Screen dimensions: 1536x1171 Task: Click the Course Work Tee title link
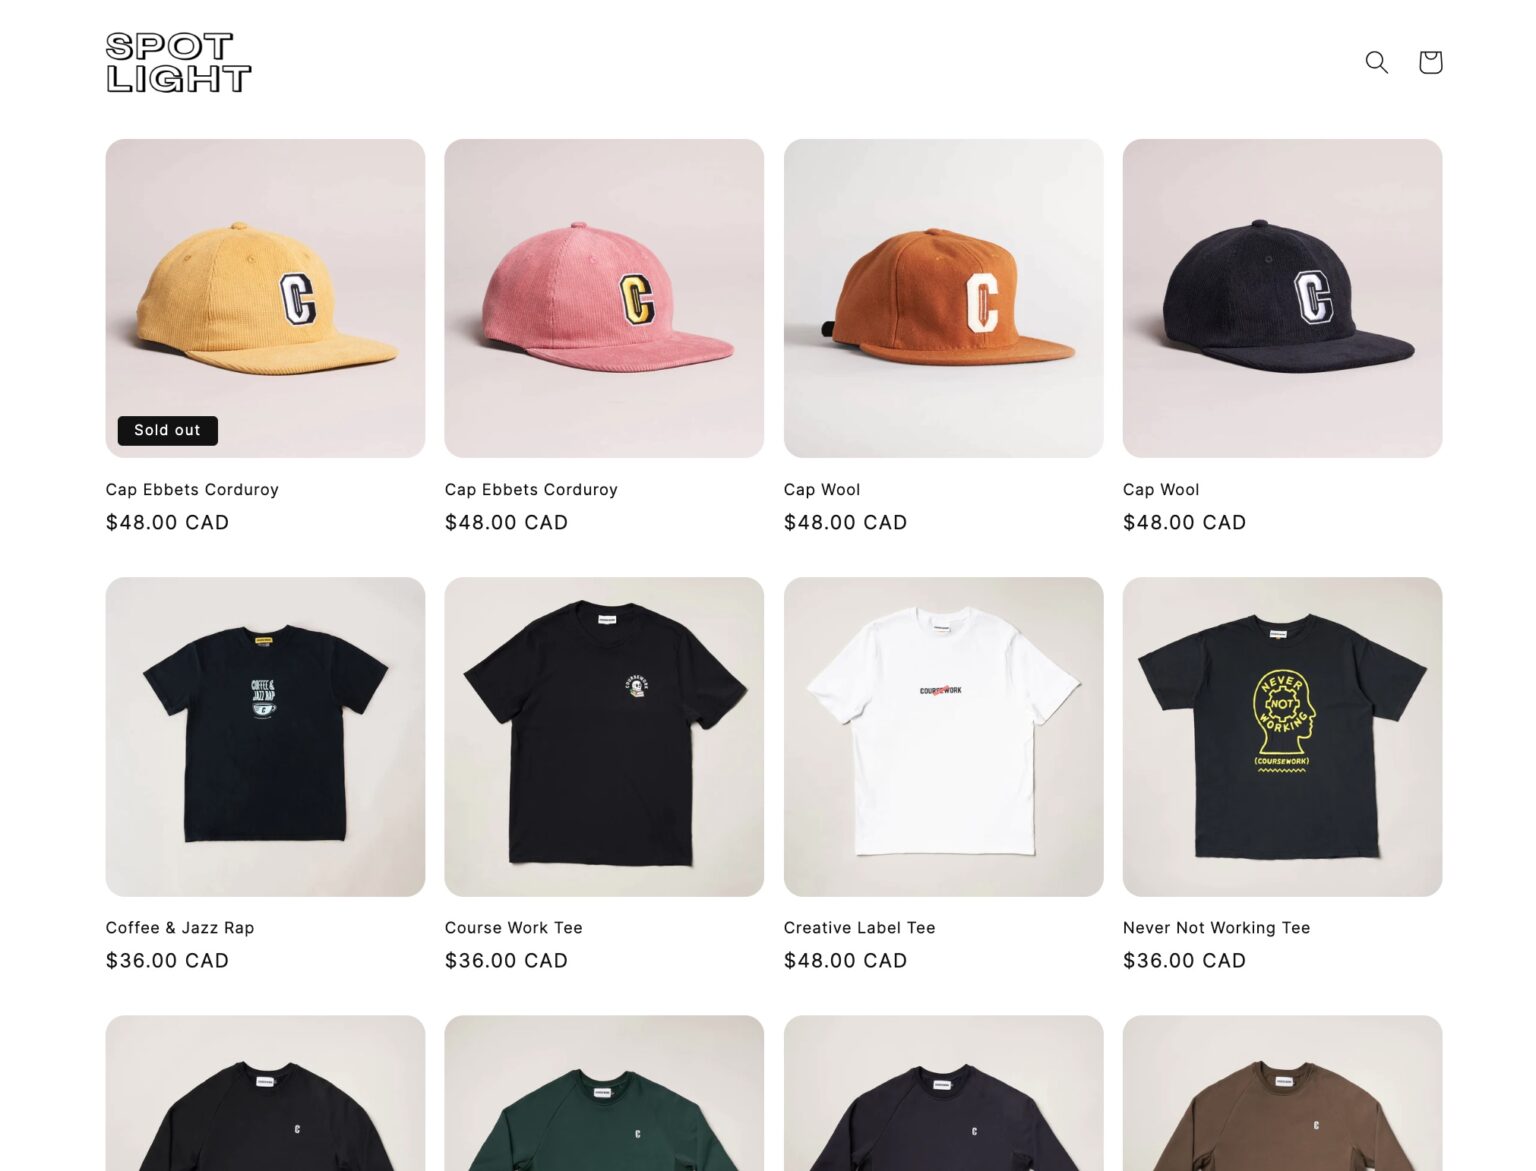point(513,927)
